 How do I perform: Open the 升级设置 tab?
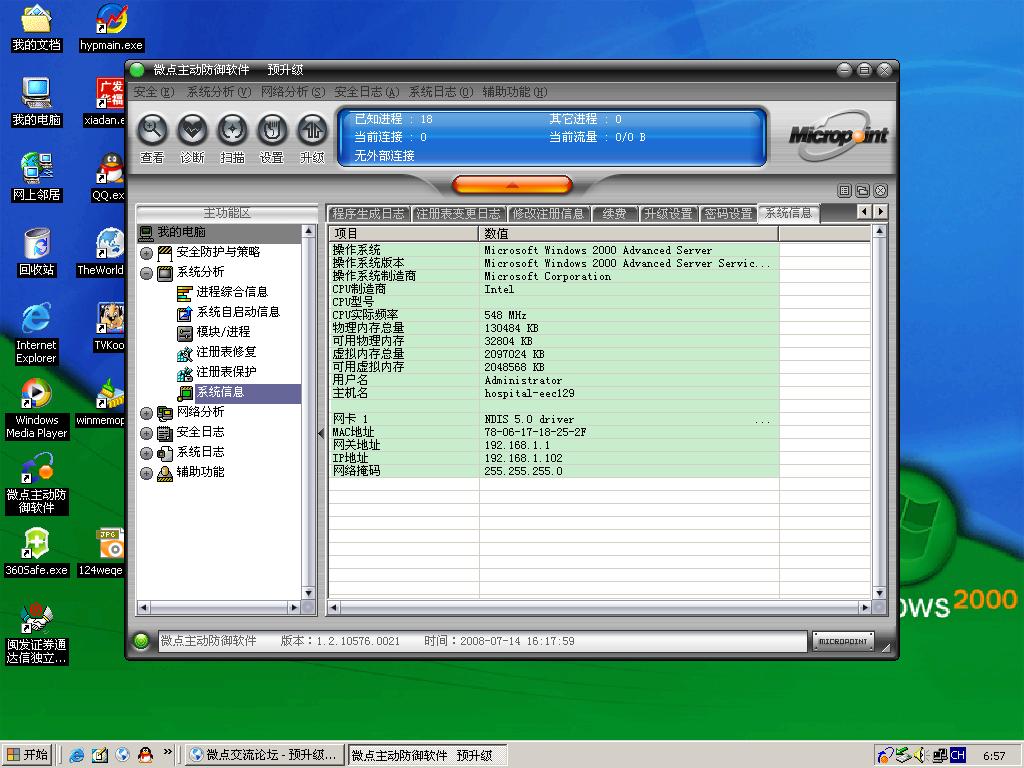point(668,214)
